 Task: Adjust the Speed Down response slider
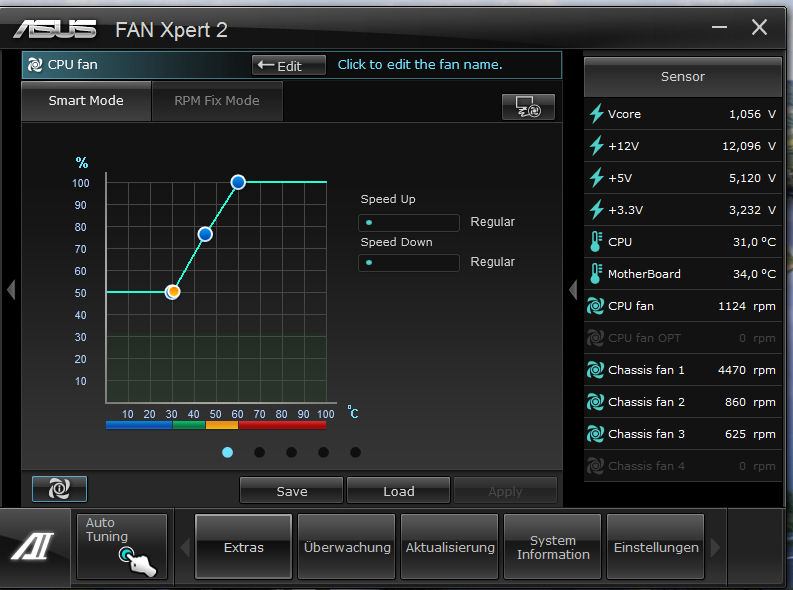pyautogui.click(x=409, y=262)
